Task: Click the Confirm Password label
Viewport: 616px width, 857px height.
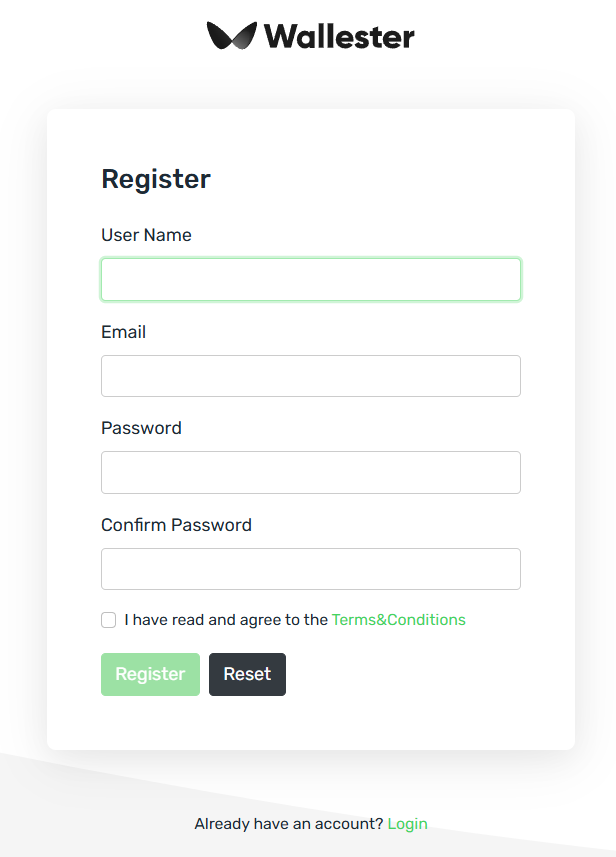Action: coord(176,525)
